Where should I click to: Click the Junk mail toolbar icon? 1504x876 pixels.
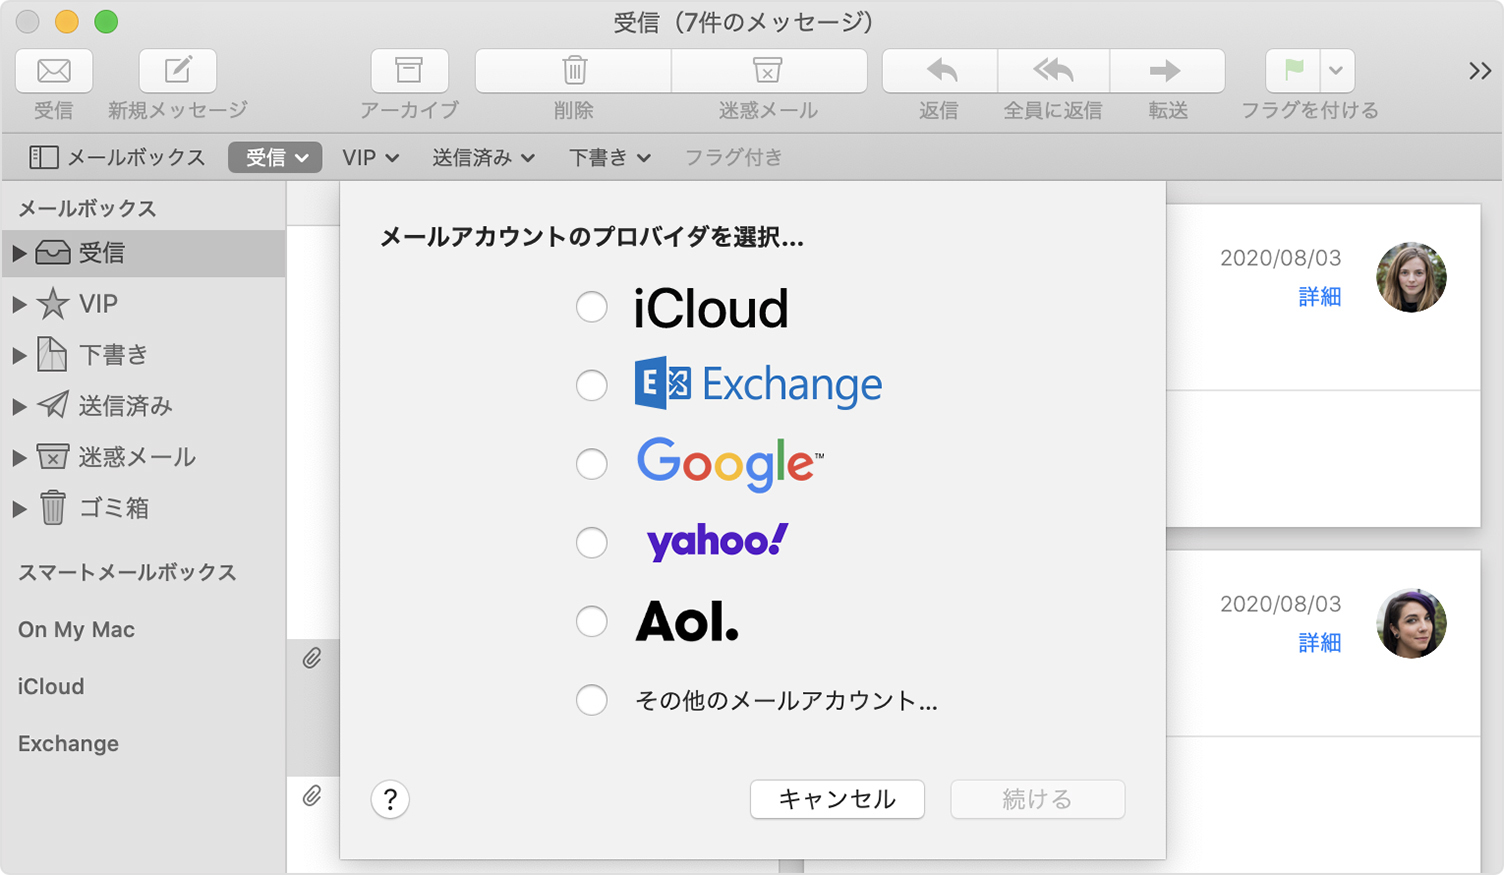[768, 71]
